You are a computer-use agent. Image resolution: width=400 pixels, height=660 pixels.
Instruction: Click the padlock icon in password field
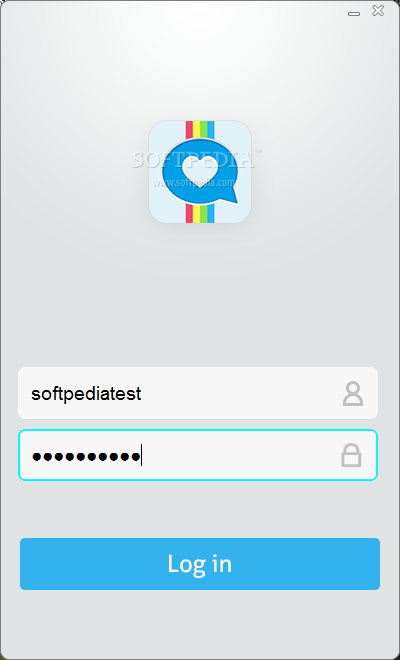click(x=351, y=455)
